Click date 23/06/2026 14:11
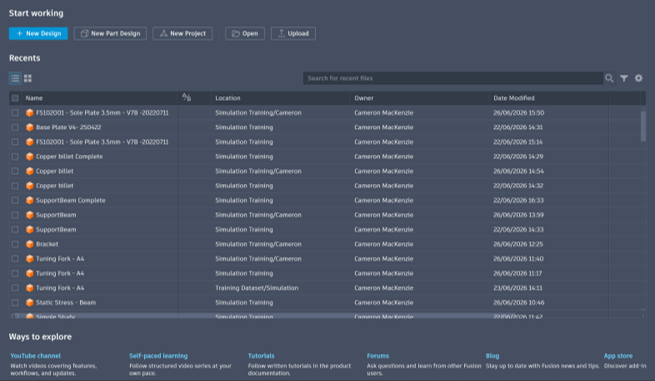The height and width of the screenshot is (381, 655). (x=518, y=288)
